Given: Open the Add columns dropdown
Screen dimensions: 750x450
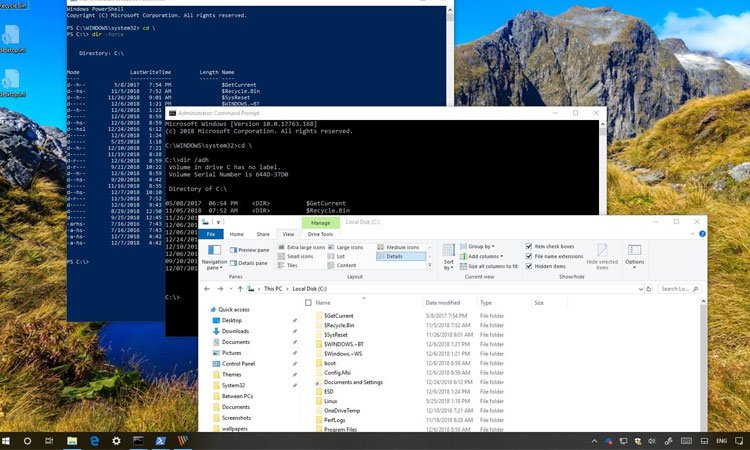Looking at the screenshot, I should [x=484, y=256].
